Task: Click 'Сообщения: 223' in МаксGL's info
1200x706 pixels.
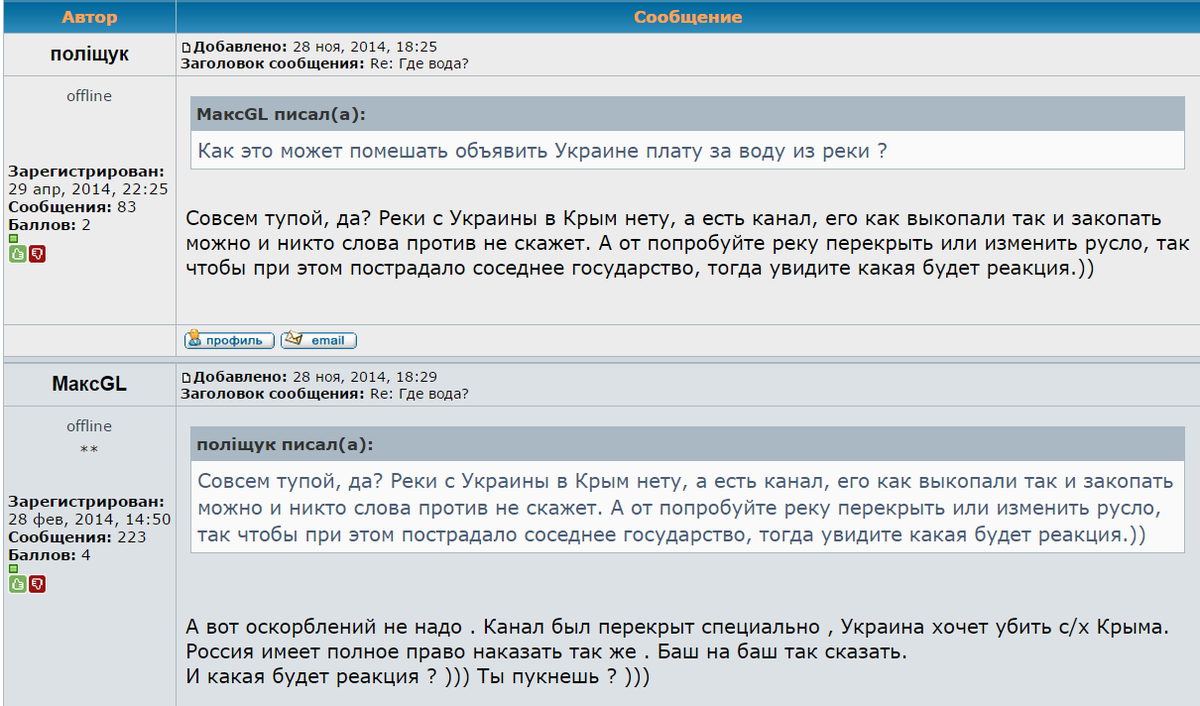Action: coord(77,537)
